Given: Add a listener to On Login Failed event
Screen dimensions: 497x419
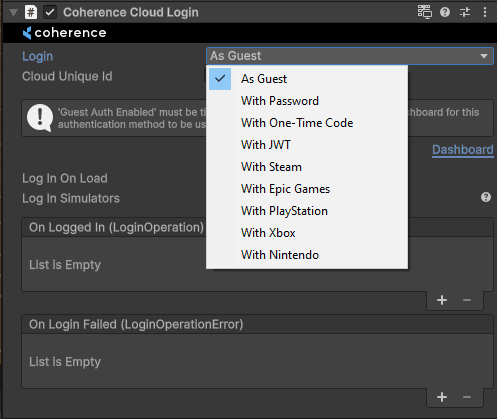Looking at the screenshot, I should [442, 397].
